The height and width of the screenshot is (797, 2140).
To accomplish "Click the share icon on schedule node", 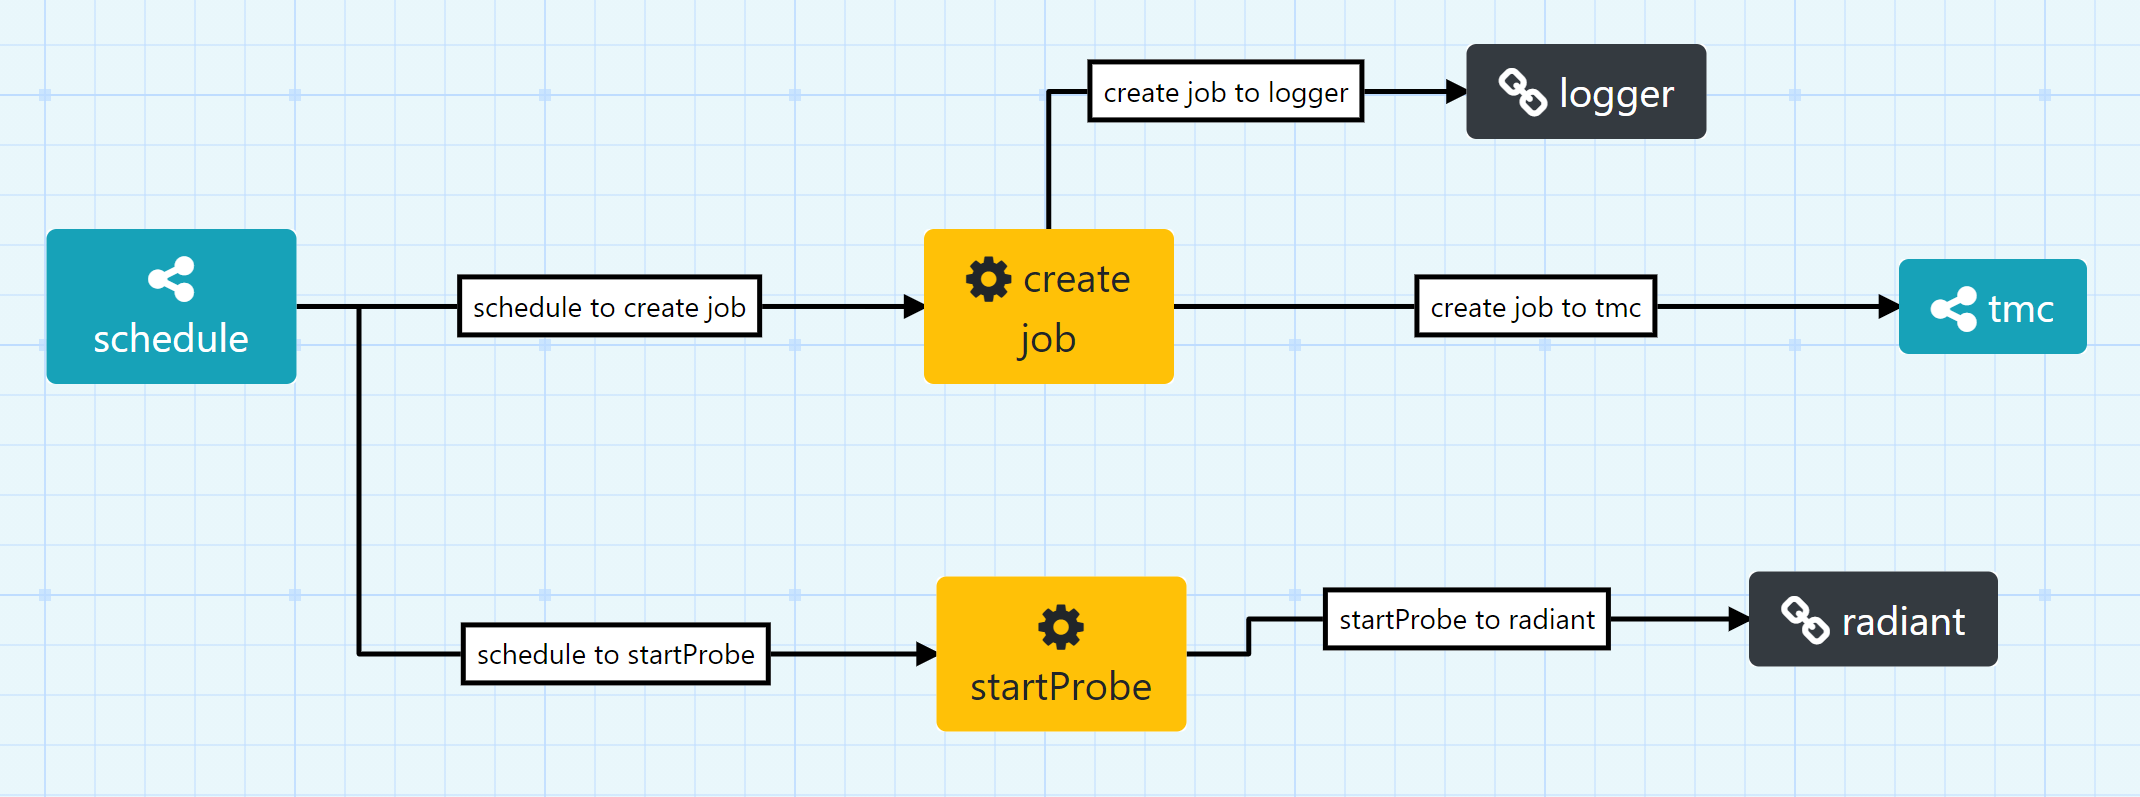I will [x=171, y=279].
